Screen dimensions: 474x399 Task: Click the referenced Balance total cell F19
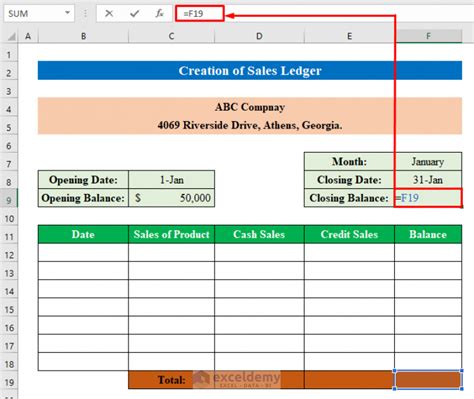click(x=428, y=380)
